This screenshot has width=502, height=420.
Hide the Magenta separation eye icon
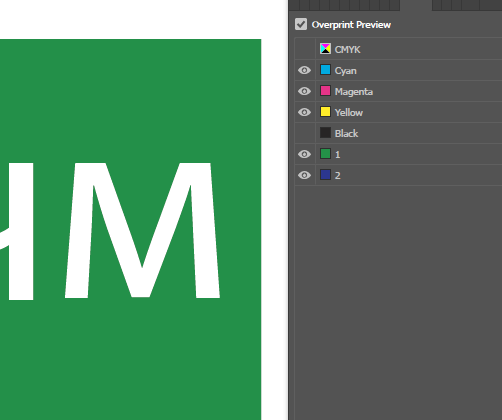coord(304,91)
